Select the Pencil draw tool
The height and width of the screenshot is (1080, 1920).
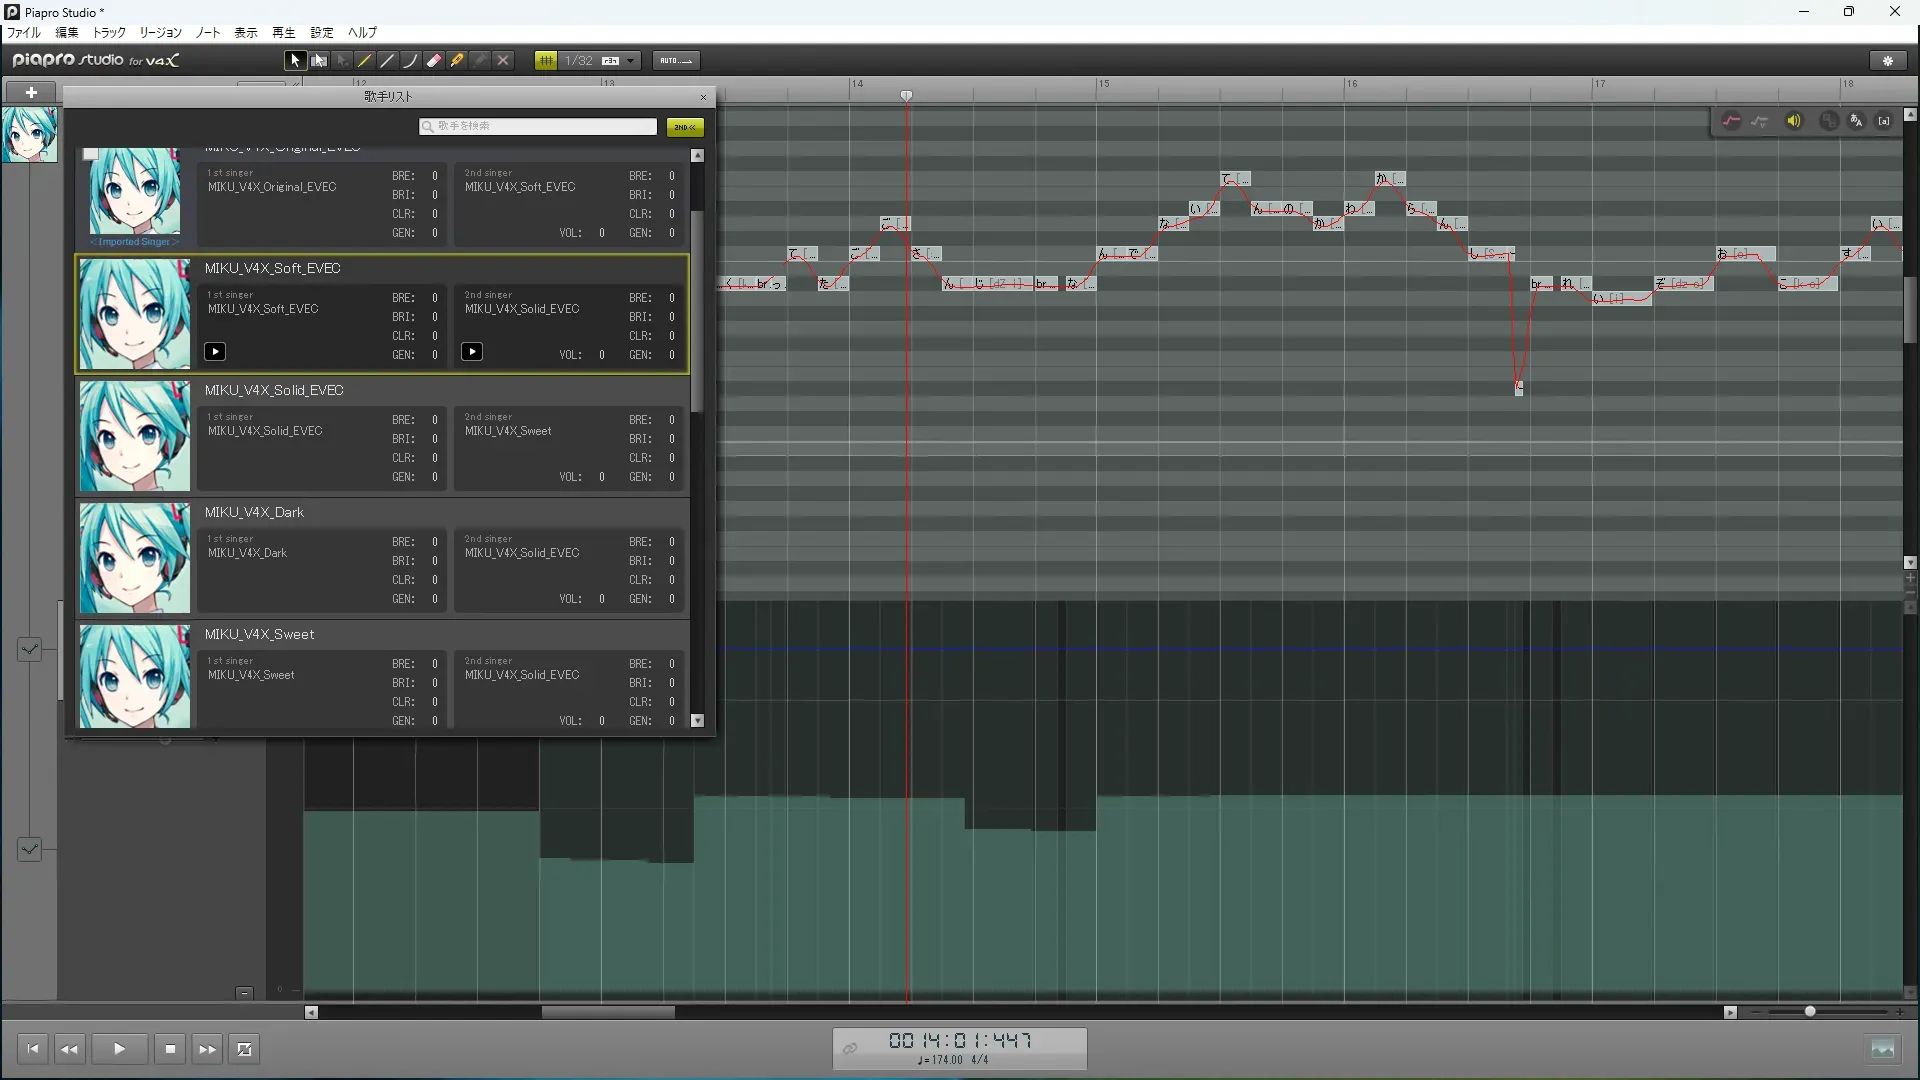tap(365, 61)
